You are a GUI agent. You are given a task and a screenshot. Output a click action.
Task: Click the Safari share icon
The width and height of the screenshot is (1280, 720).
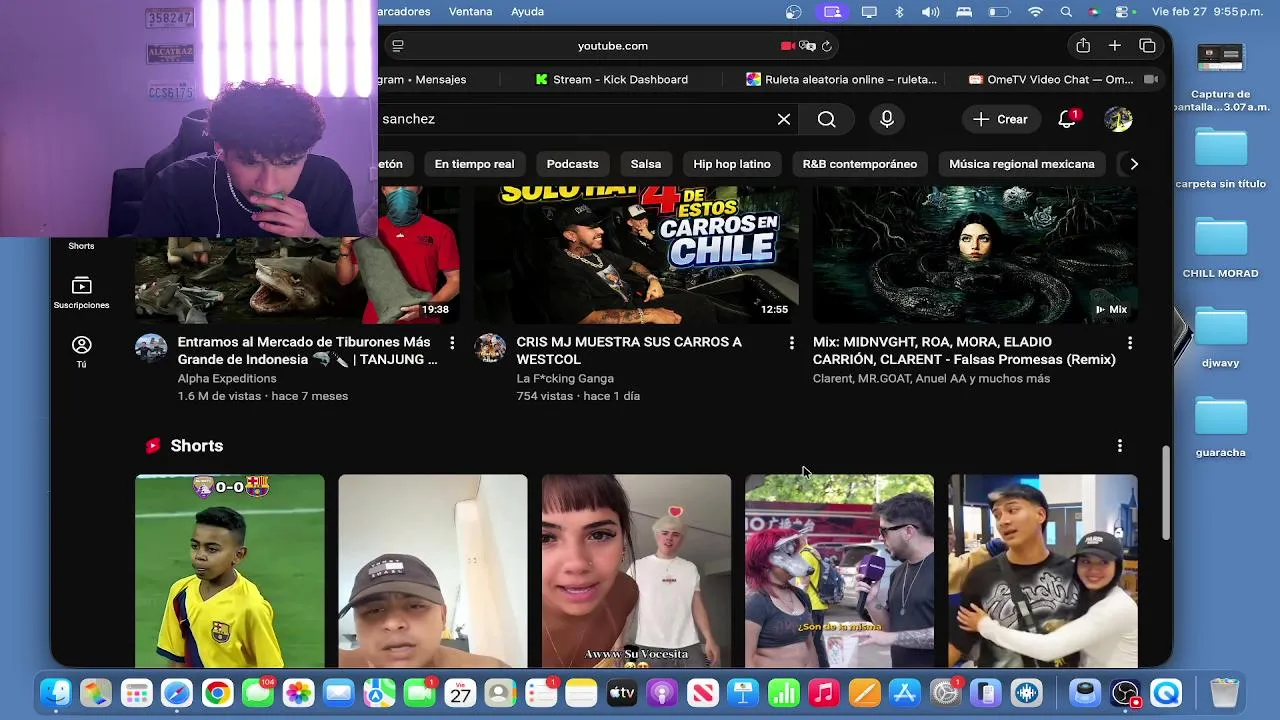(1083, 46)
